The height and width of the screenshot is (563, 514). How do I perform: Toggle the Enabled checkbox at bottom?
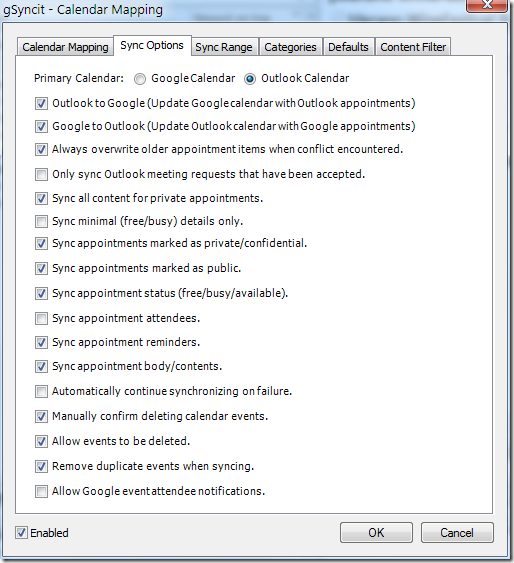click(21, 532)
